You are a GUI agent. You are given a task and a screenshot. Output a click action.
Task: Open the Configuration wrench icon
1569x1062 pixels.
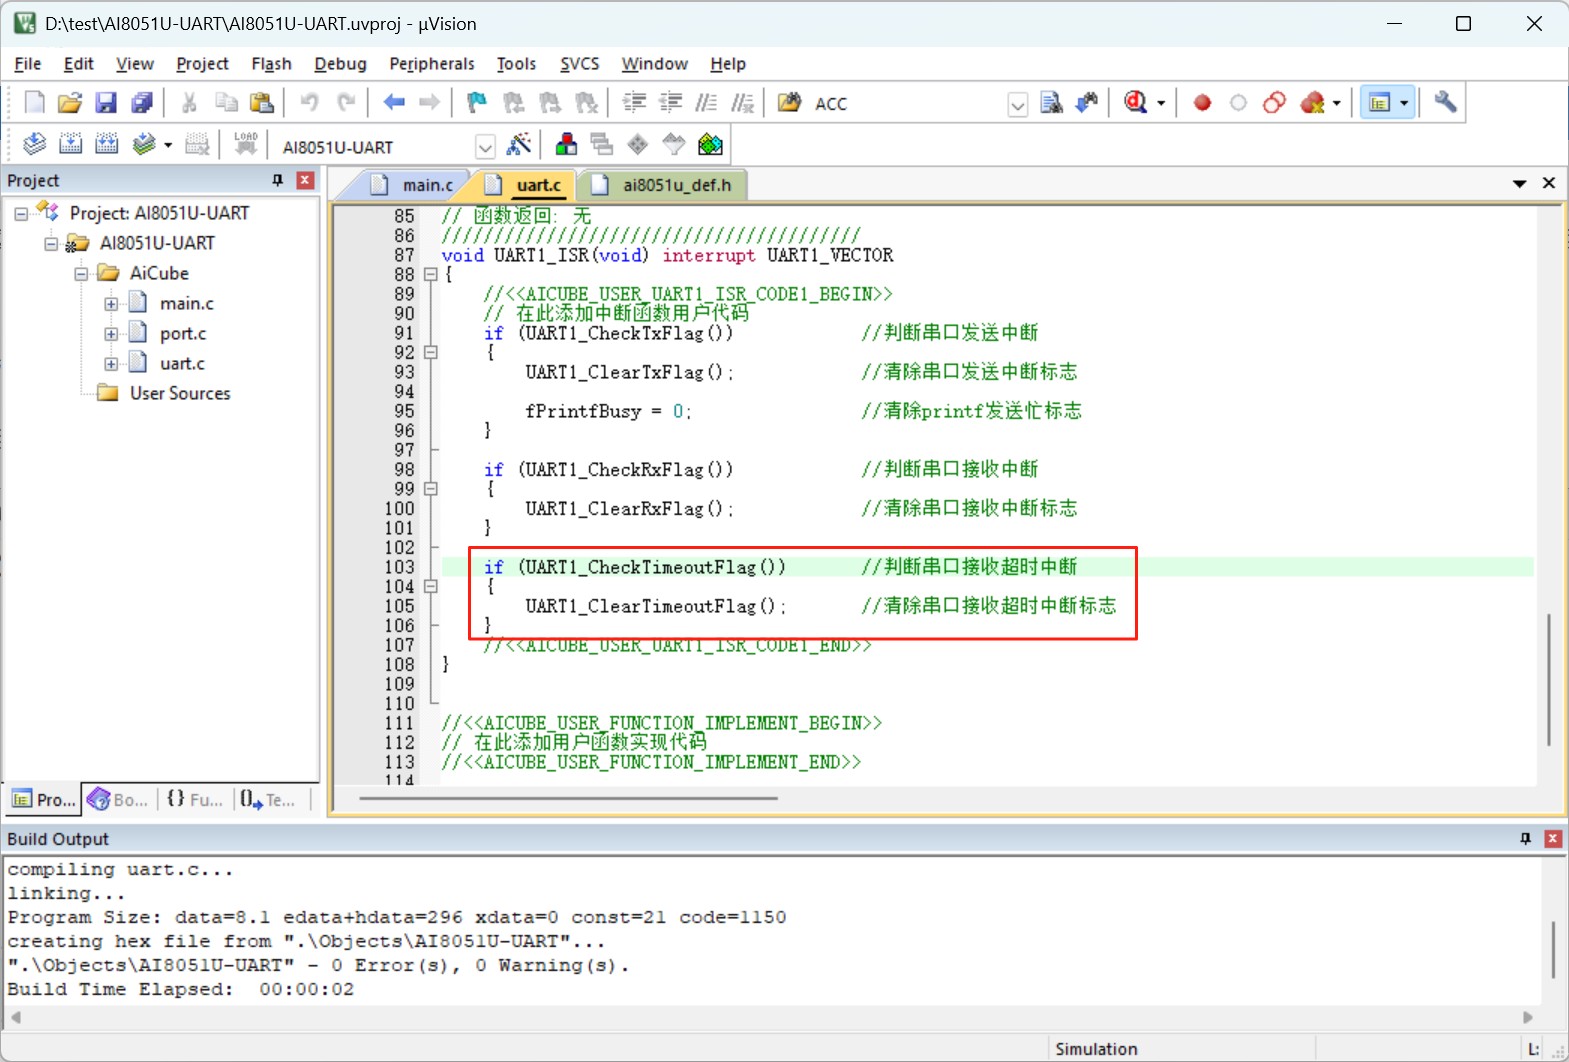coord(1445,102)
